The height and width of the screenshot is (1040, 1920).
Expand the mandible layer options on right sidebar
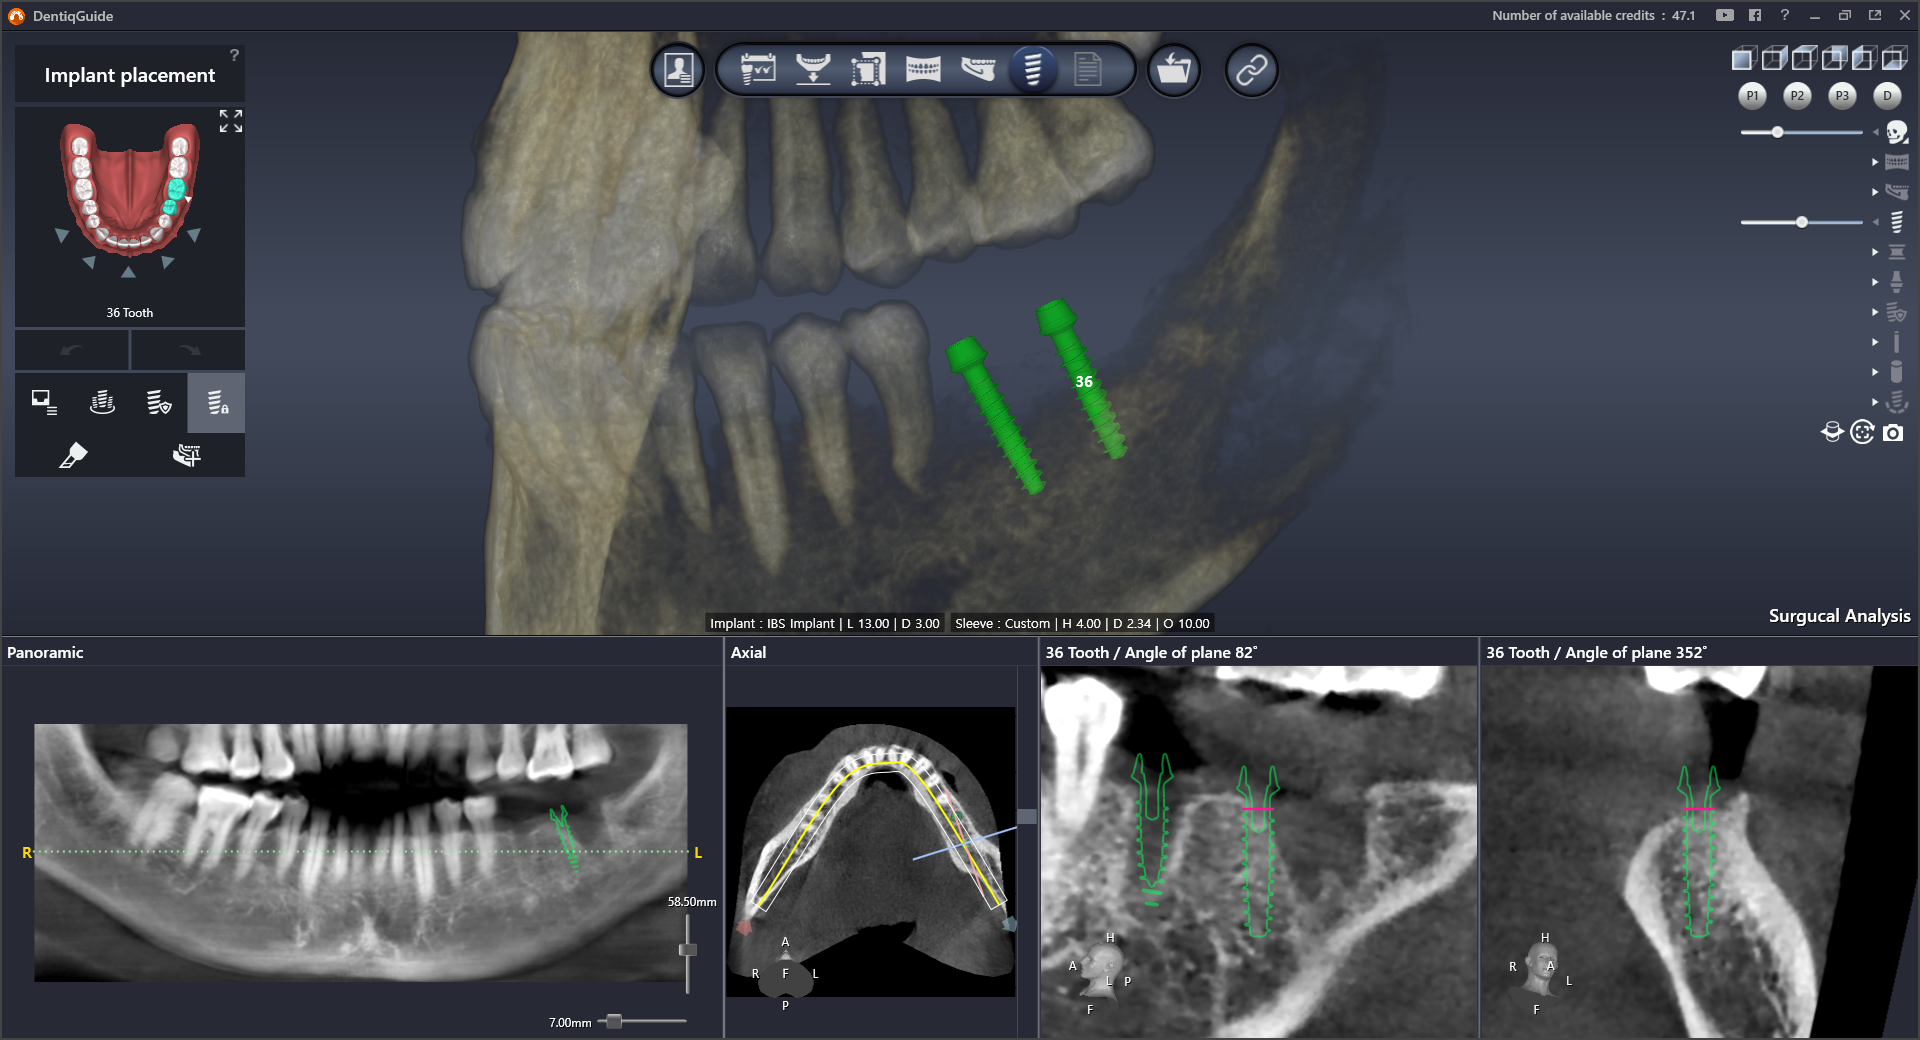click(1874, 191)
